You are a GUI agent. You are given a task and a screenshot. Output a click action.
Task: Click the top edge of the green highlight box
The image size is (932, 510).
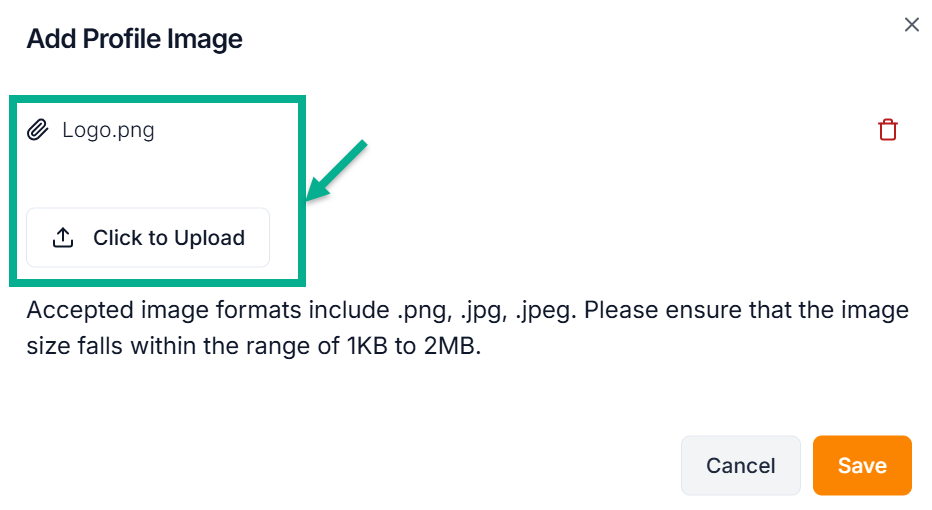(x=157, y=100)
